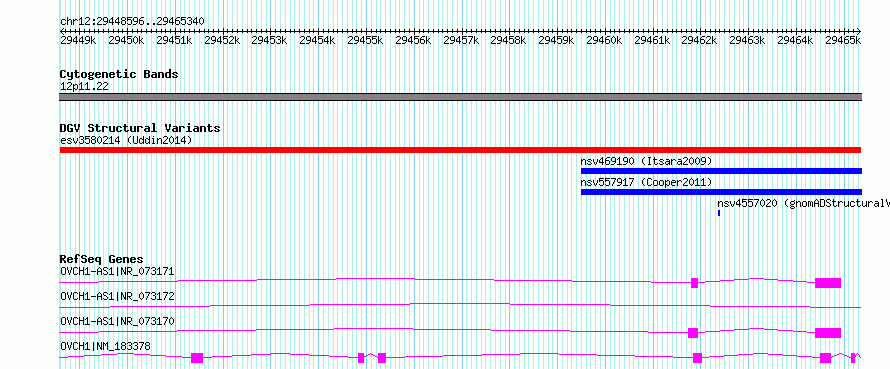Screen dimensions: 890x369
Task: Open the nsv557917 (Cooper2011) label
Action: click(x=646, y=182)
